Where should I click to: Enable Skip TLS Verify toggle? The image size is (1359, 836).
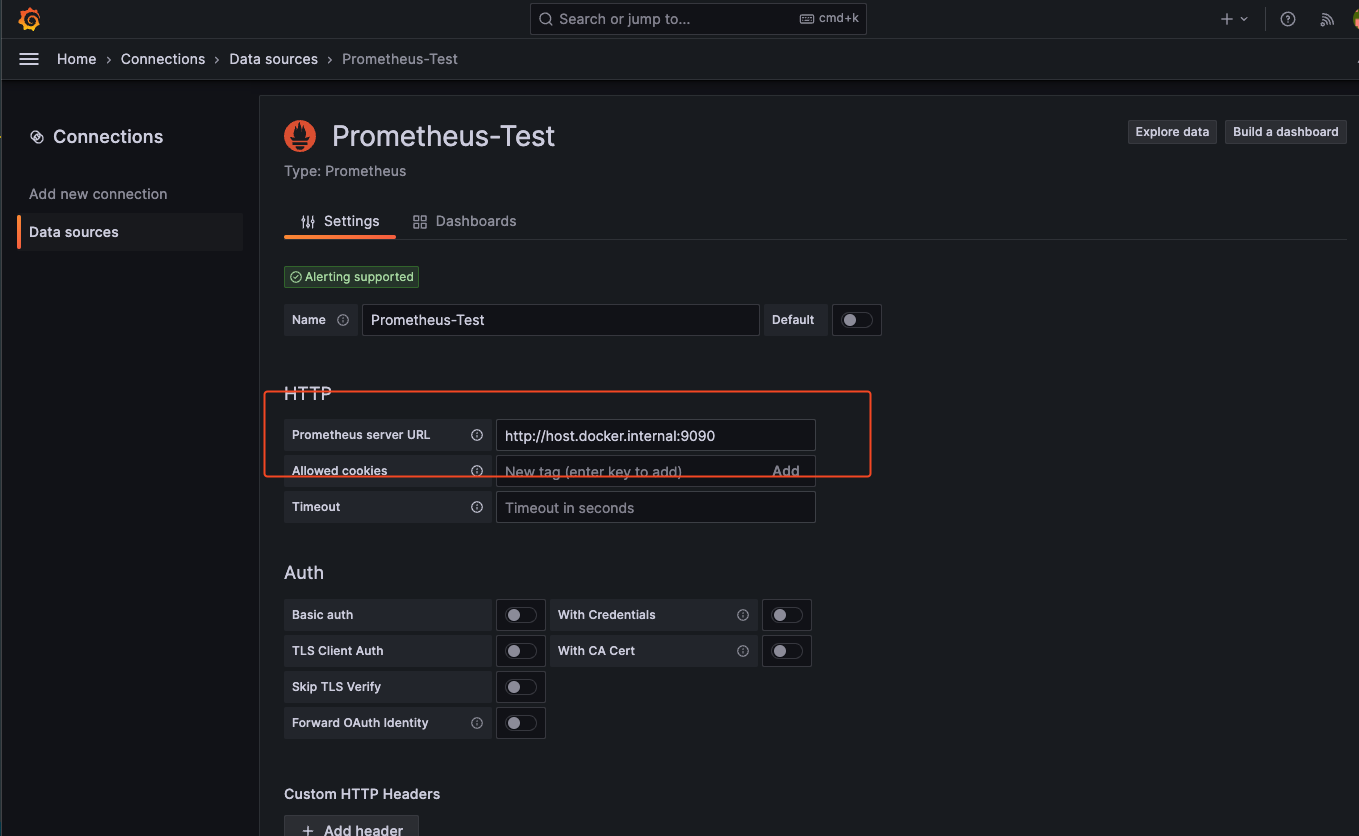click(x=521, y=687)
